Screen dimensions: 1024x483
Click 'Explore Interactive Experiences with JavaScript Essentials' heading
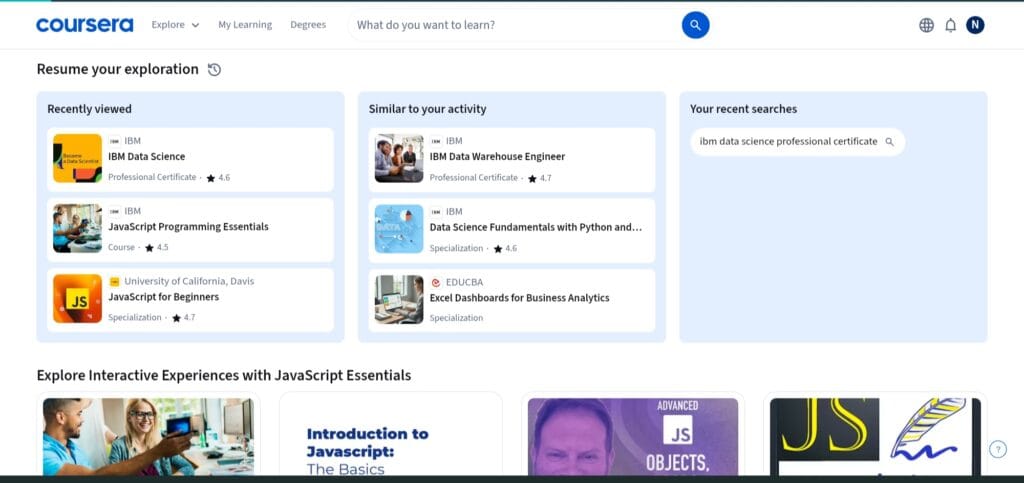coord(224,375)
